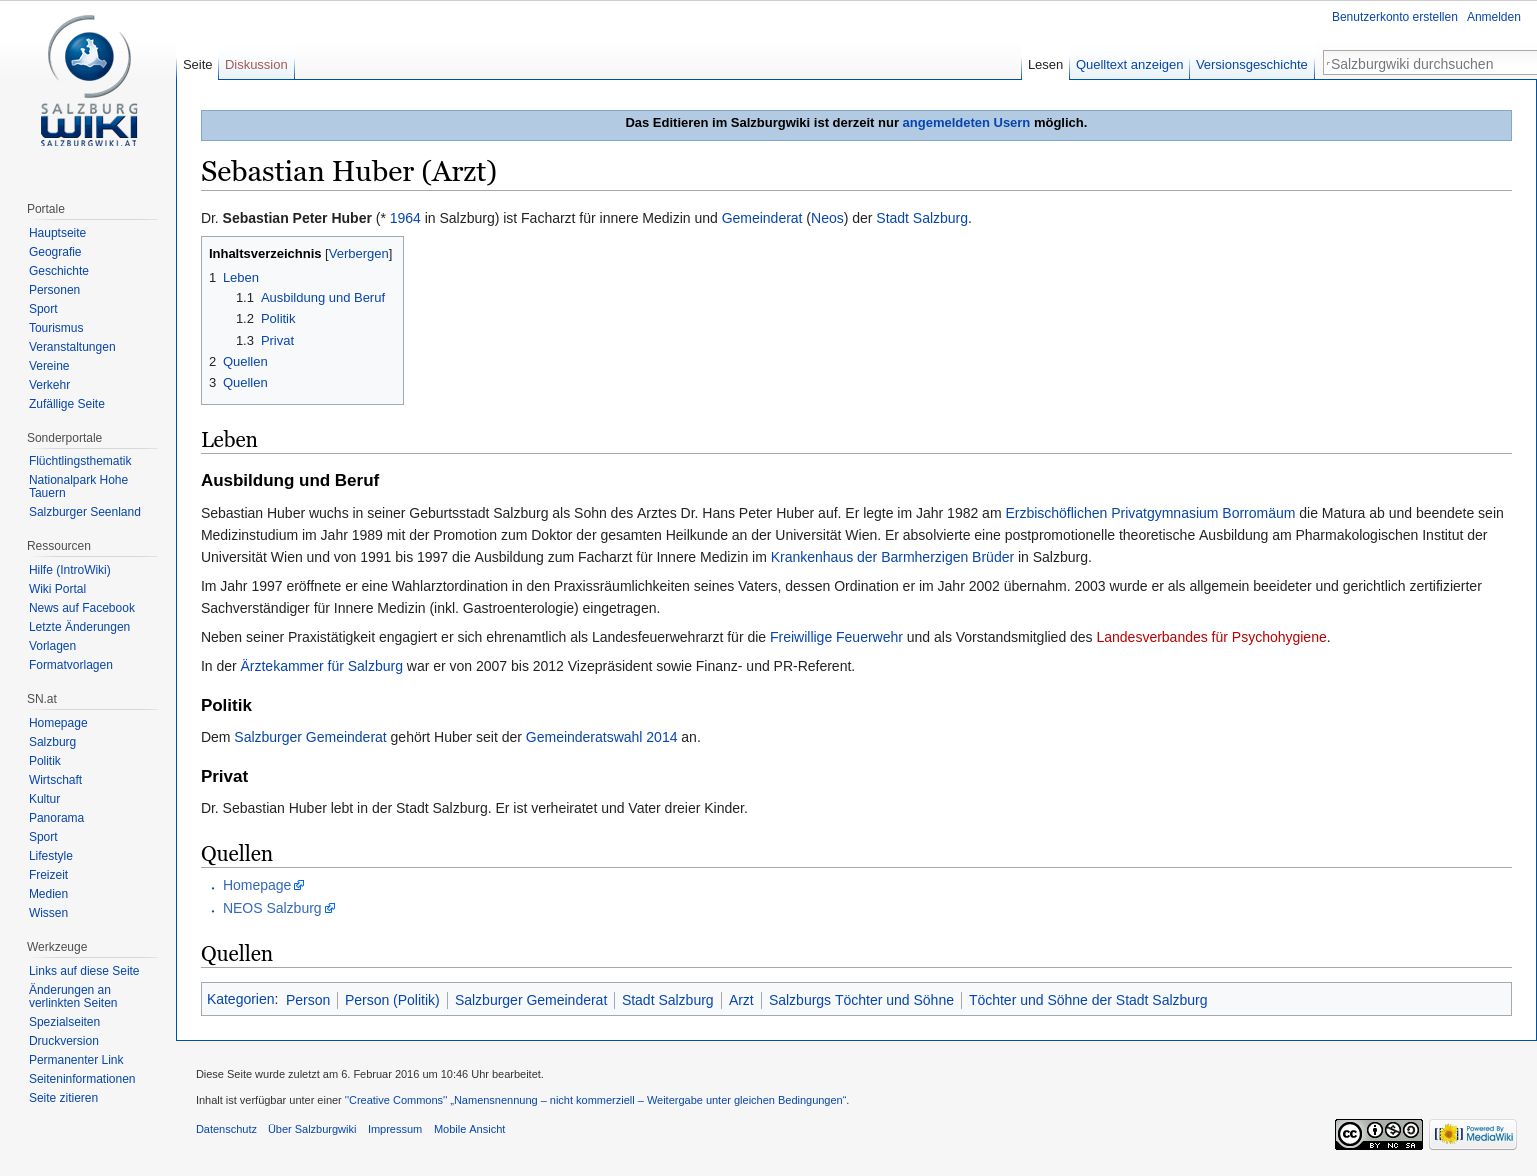1537x1176 pixels.
Task: Open Töchter und Söhne der Stadt Salzburg category
Action: 1088,1000
